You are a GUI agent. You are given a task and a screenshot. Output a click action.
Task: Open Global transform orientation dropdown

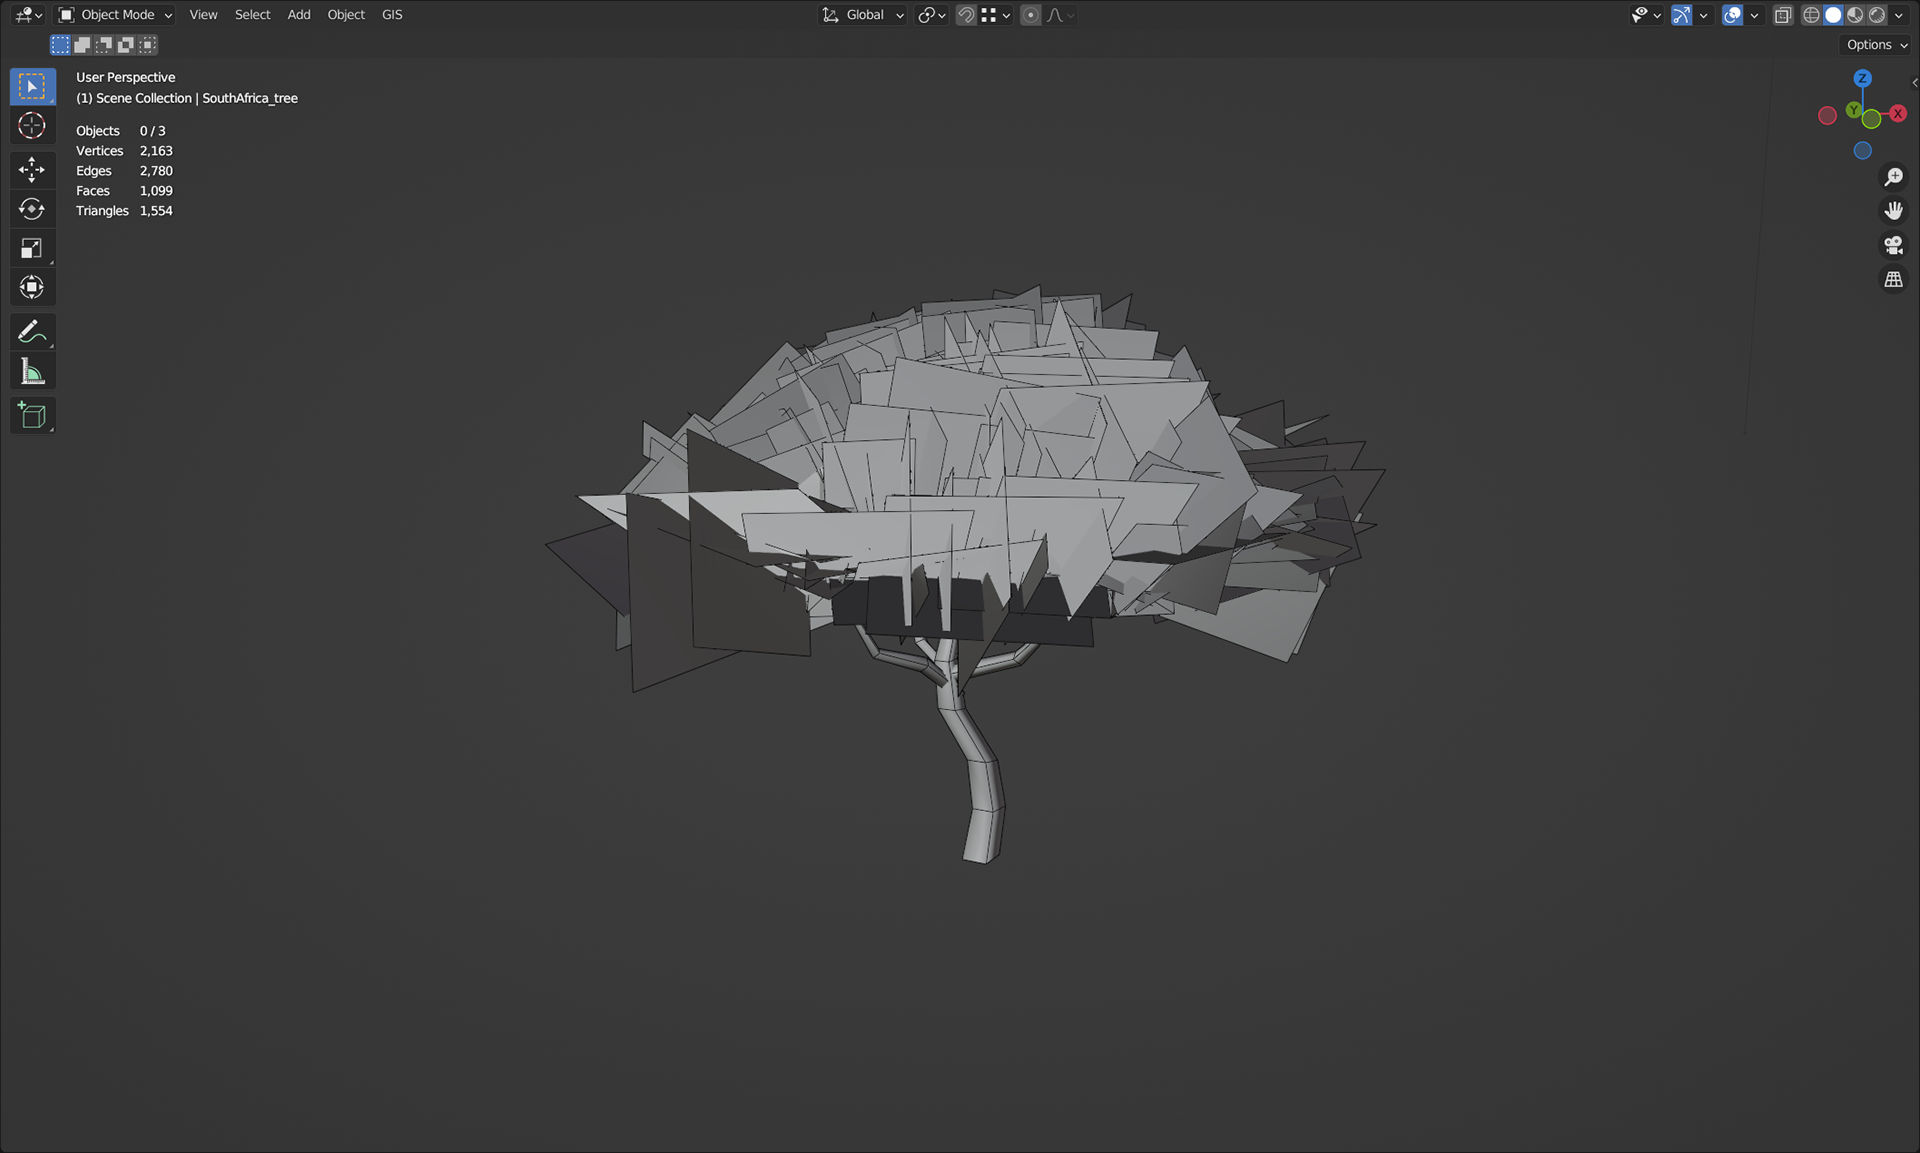864,15
